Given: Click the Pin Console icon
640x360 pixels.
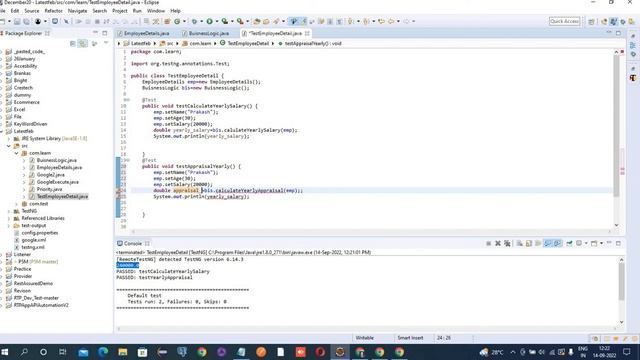Looking at the screenshot, I should point(569,243).
